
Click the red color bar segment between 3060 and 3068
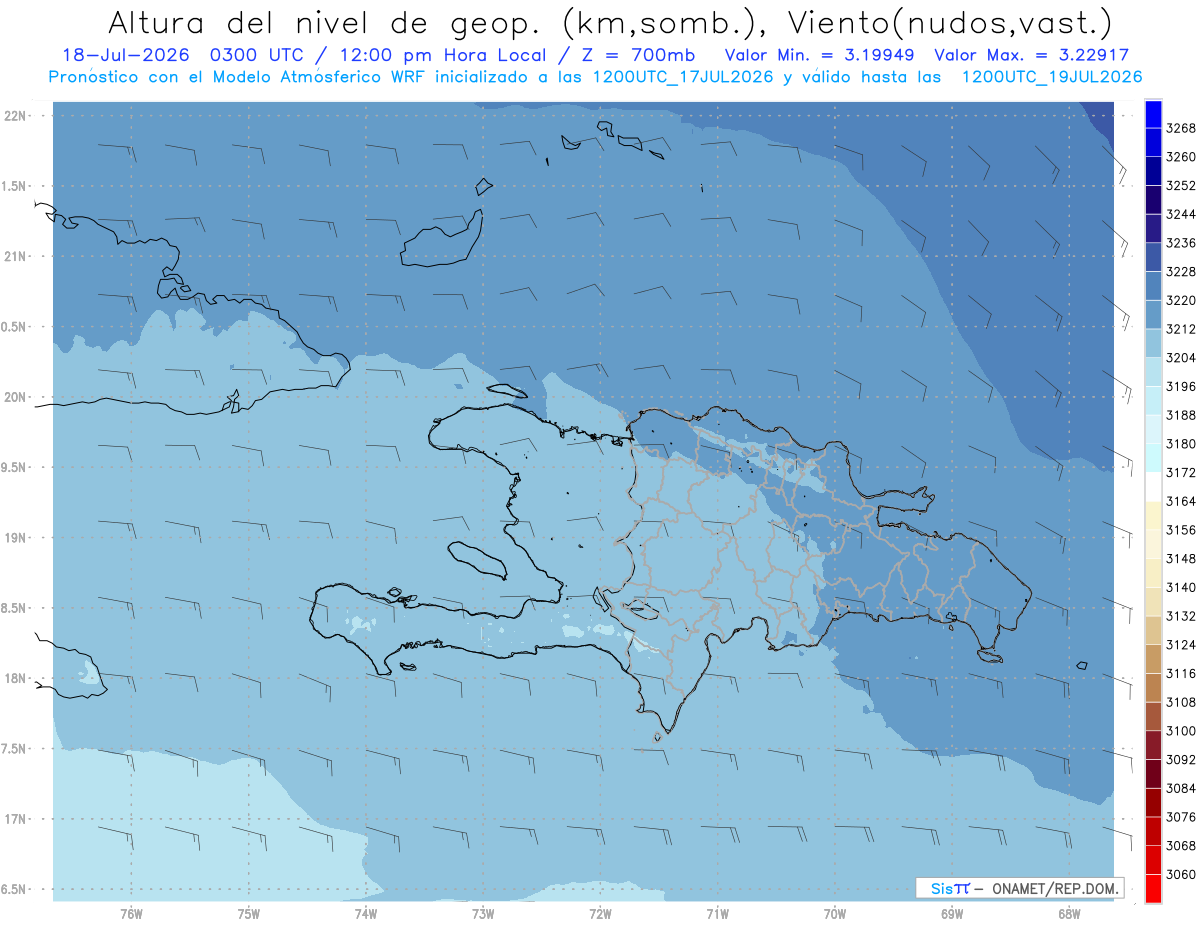pyautogui.click(x=1153, y=860)
